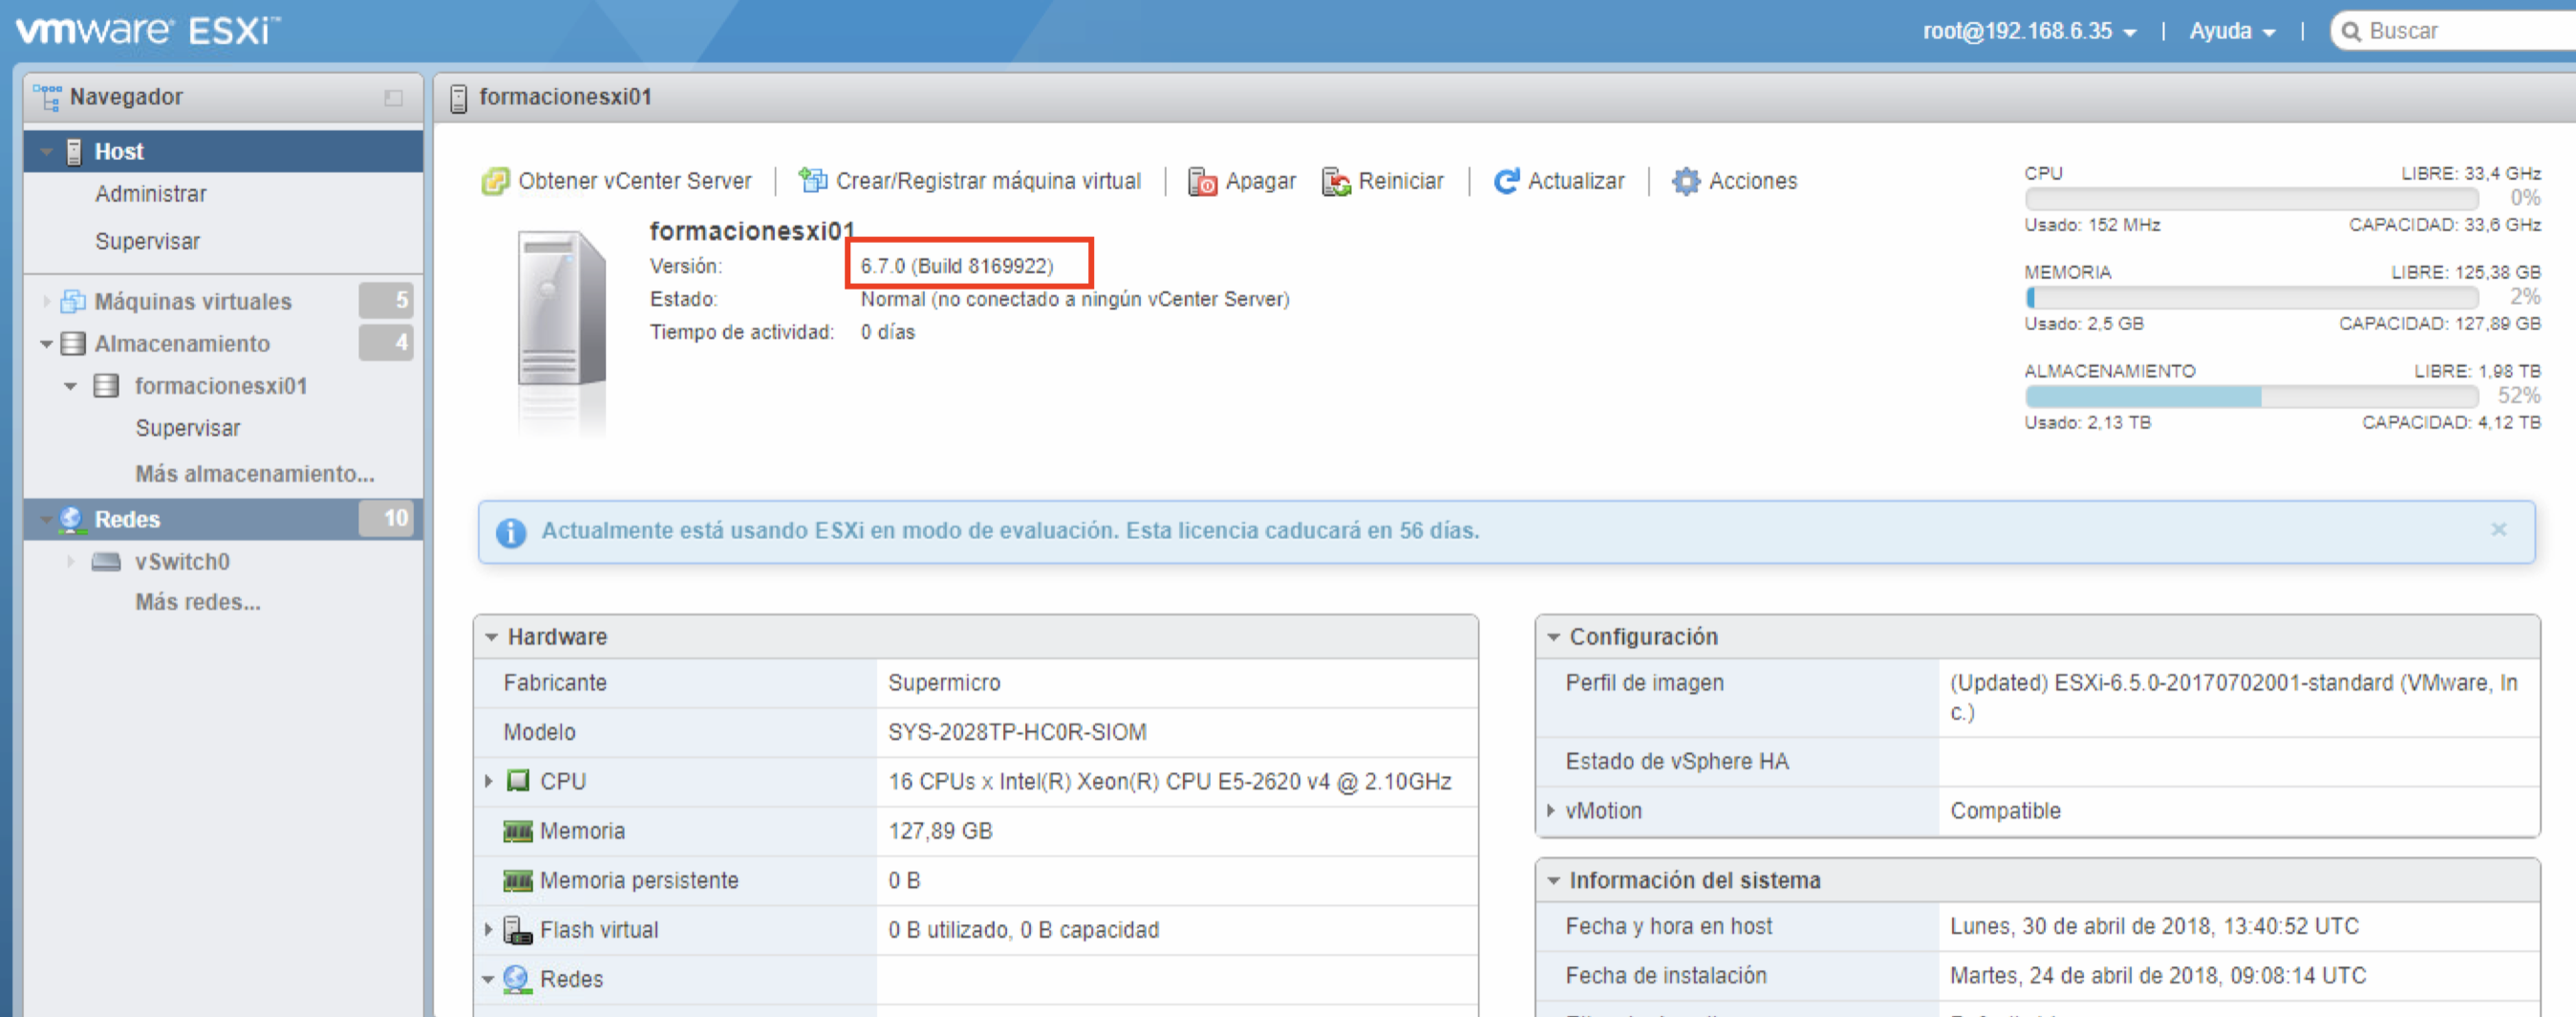Open the root@192.168.6.35 user menu
The height and width of the screenshot is (1017, 2576).
click(x=2030, y=31)
